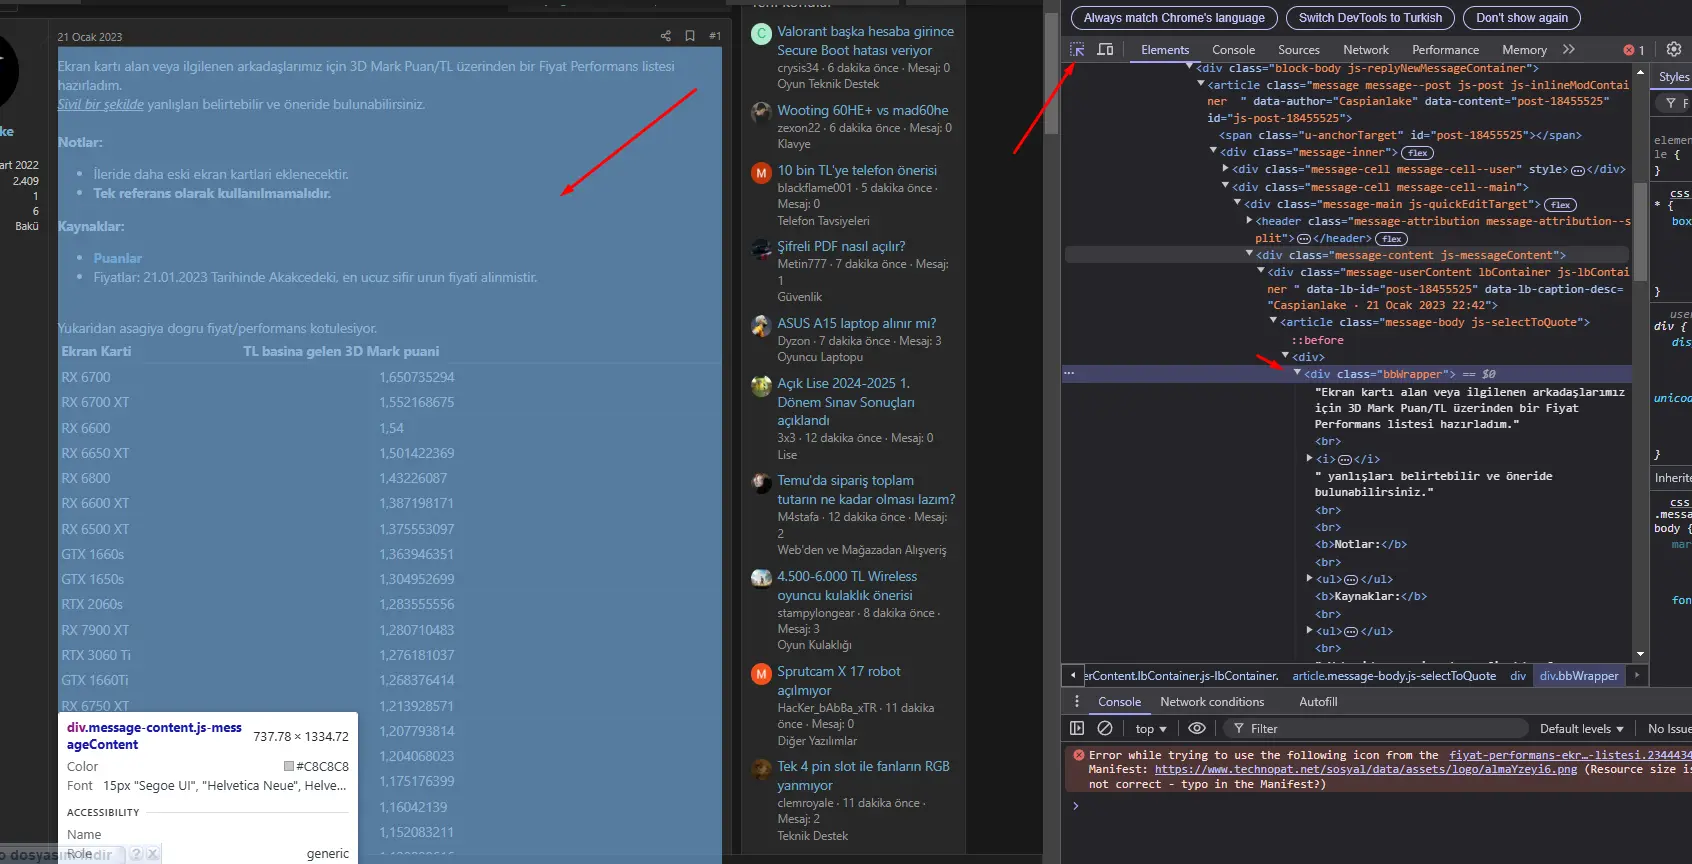Open Şifreli PDF nasıl açılır thread

841,246
